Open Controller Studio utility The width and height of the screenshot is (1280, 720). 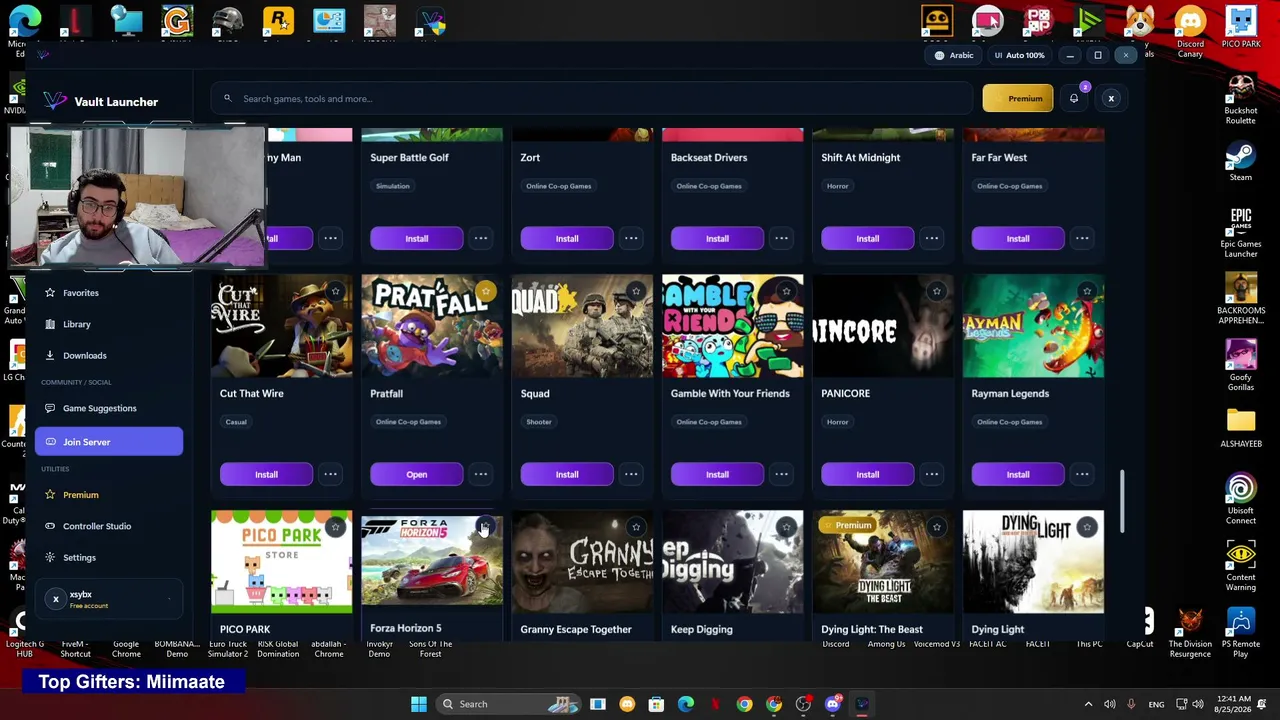[x=109, y=526]
